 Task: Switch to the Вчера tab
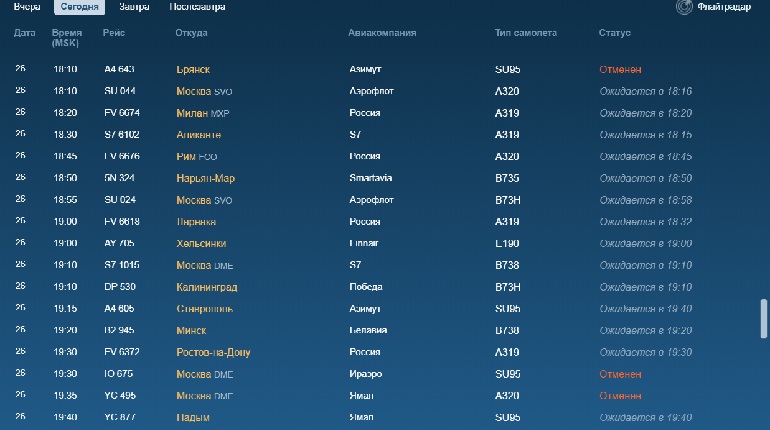27,7
